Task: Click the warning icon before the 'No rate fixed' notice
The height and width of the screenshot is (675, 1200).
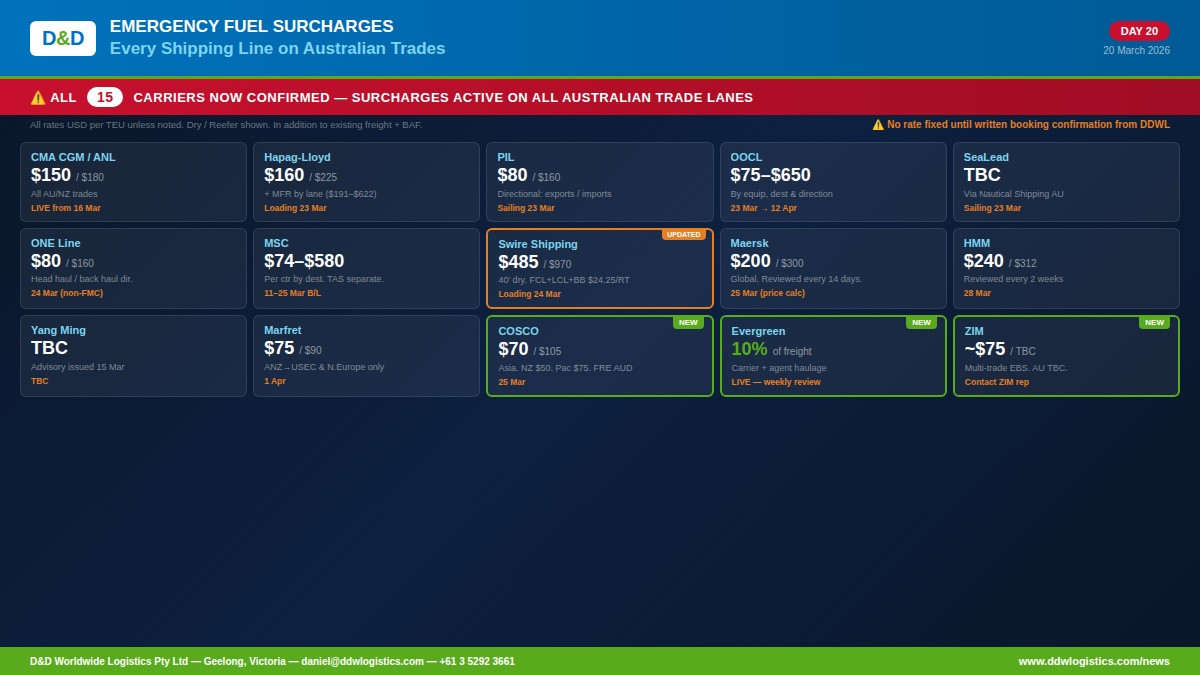Action: 878,125
